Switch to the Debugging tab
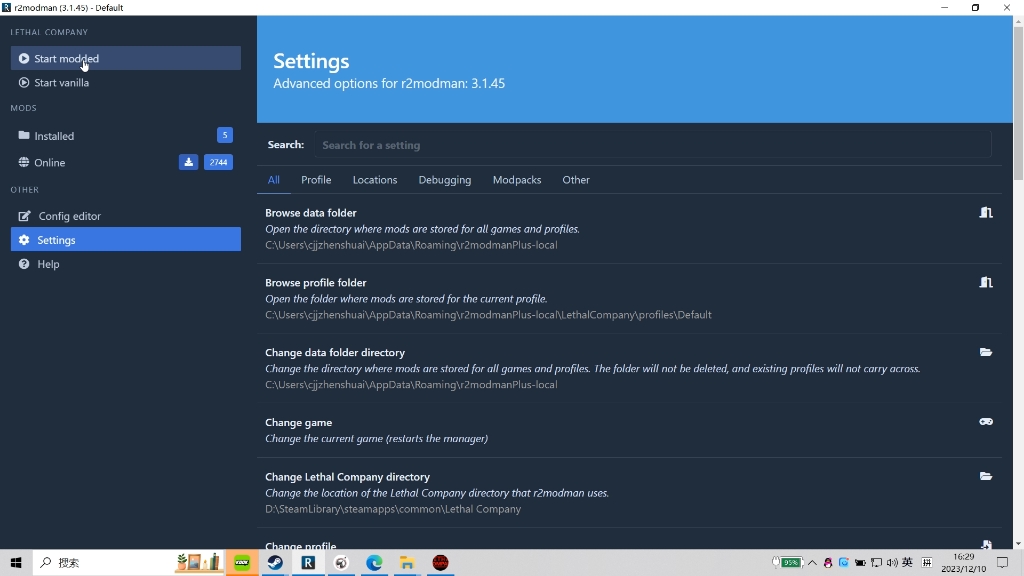Screen dimensions: 1024x576 point(445,180)
